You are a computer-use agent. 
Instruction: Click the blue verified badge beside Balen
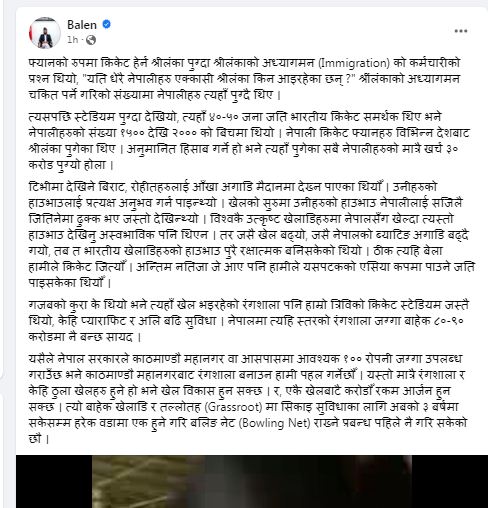(106, 24)
